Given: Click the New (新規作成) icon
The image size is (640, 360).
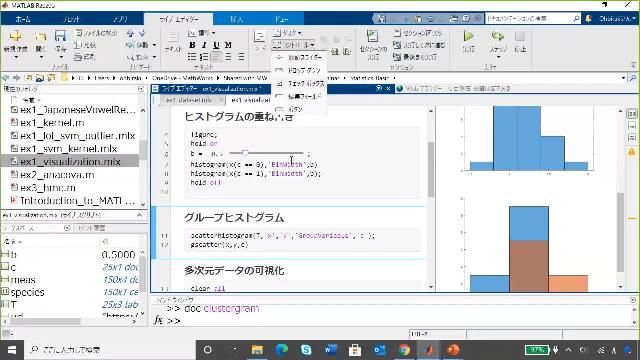Looking at the screenshot, I should click(16, 36).
